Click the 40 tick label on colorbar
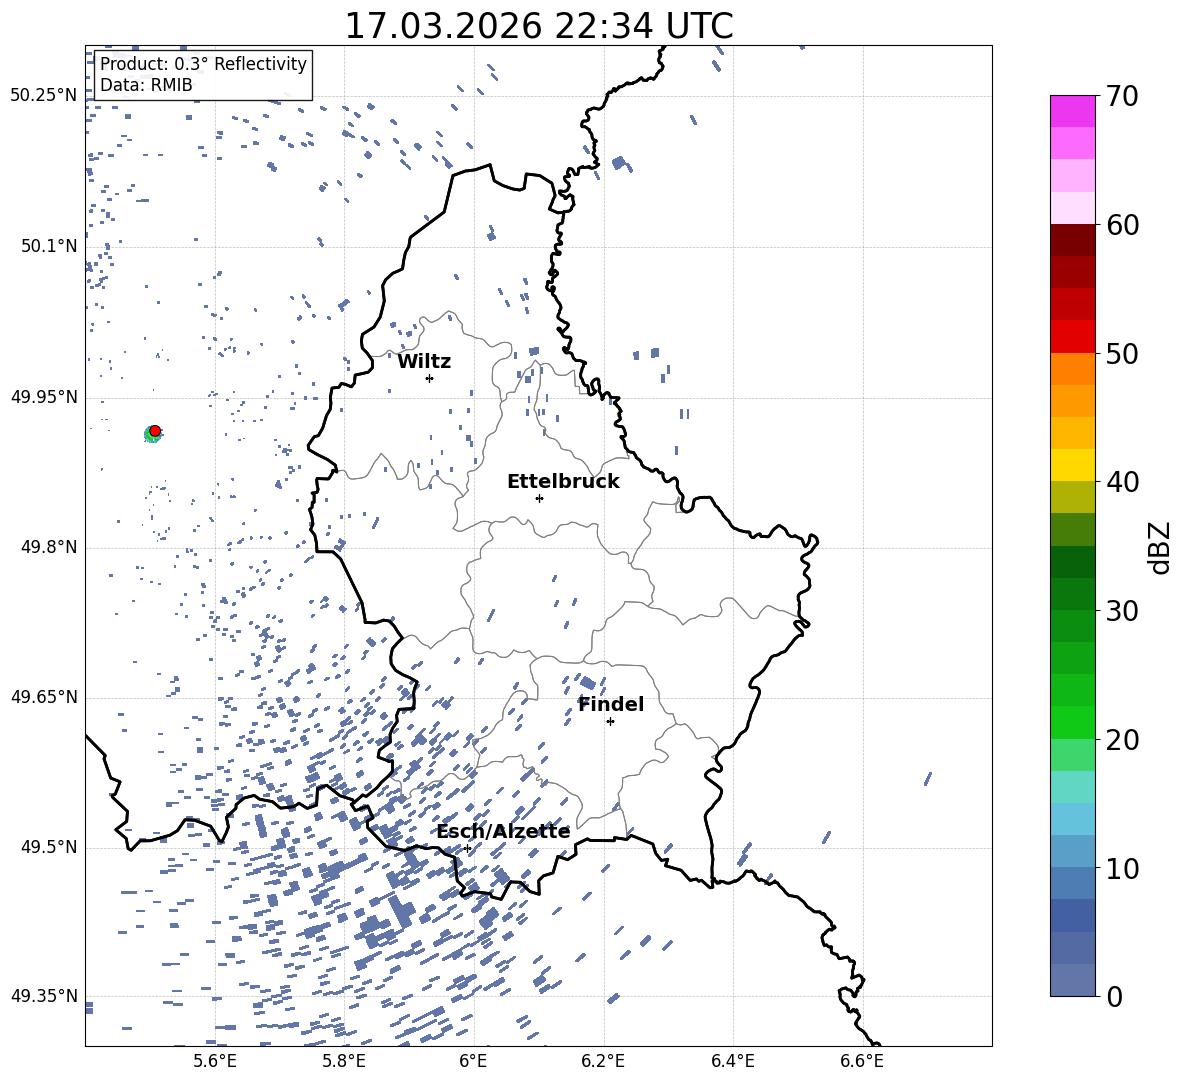Screen dimensions: 1184x1081 pos(1122,482)
